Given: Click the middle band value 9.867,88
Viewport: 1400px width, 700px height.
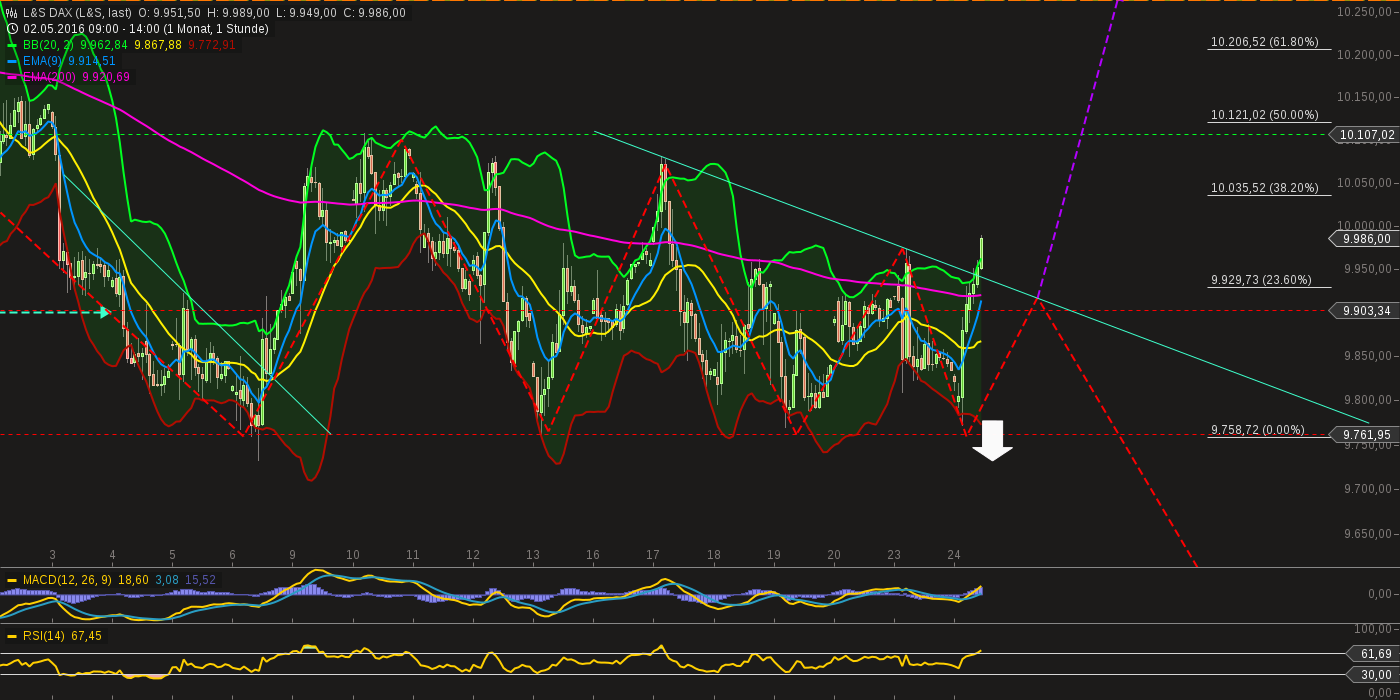Looking at the screenshot, I should [x=158, y=45].
